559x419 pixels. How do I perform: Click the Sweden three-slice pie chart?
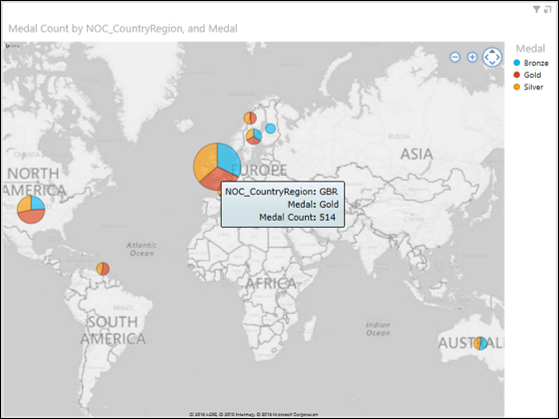click(x=254, y=136)
